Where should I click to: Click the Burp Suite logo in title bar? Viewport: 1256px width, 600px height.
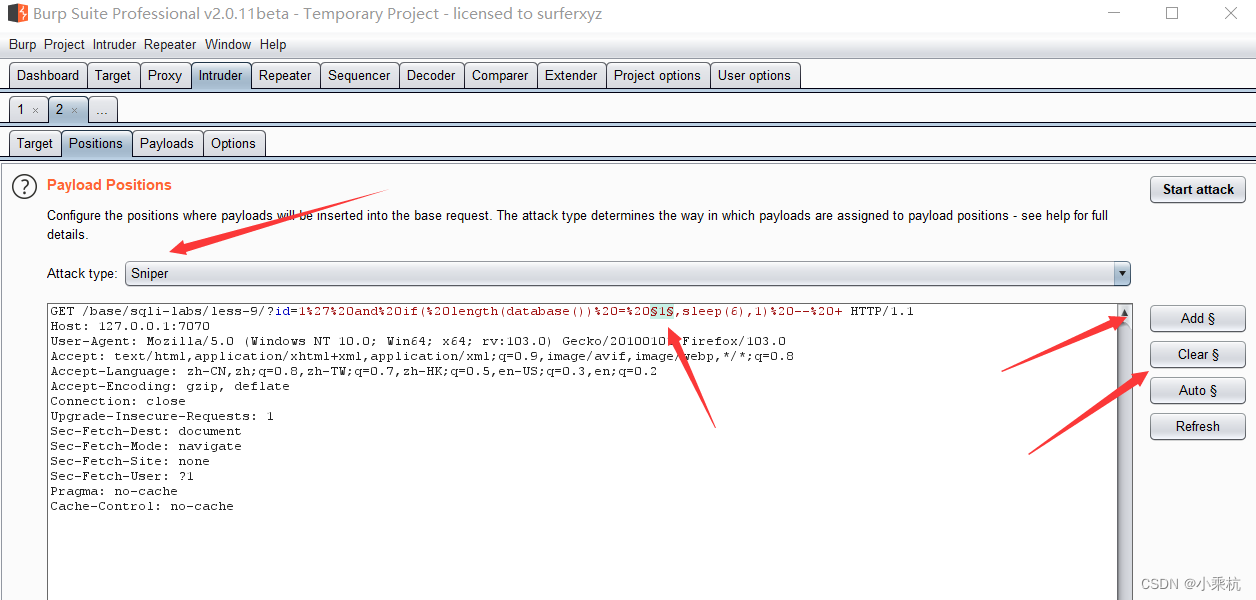pos(17,14)
